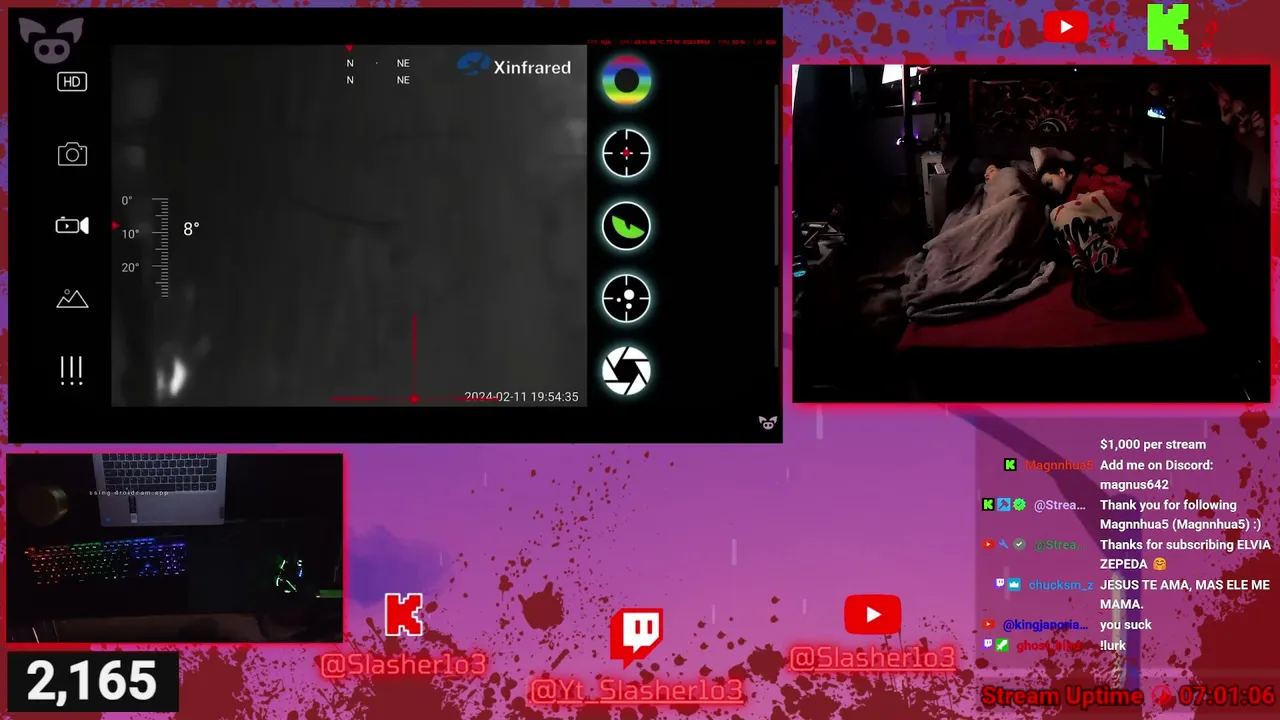Image resolution: width=1280 pixels, height=720 pixels.
Task: Click the YouTube icon beside the green Kick icon
Action: (x=1065, y=27)
